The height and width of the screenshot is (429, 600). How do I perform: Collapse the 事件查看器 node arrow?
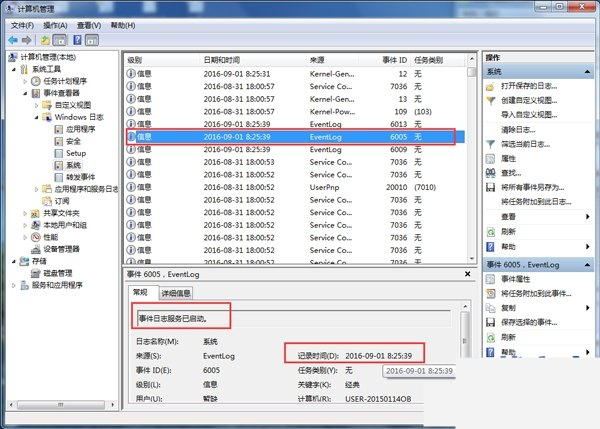[25, 93]
